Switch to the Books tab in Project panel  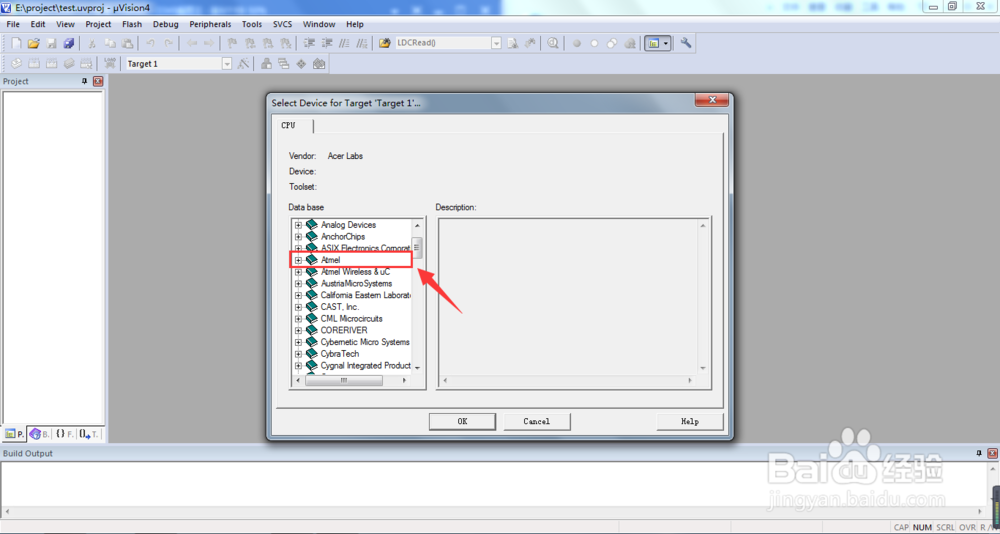[x=40, y=434]
